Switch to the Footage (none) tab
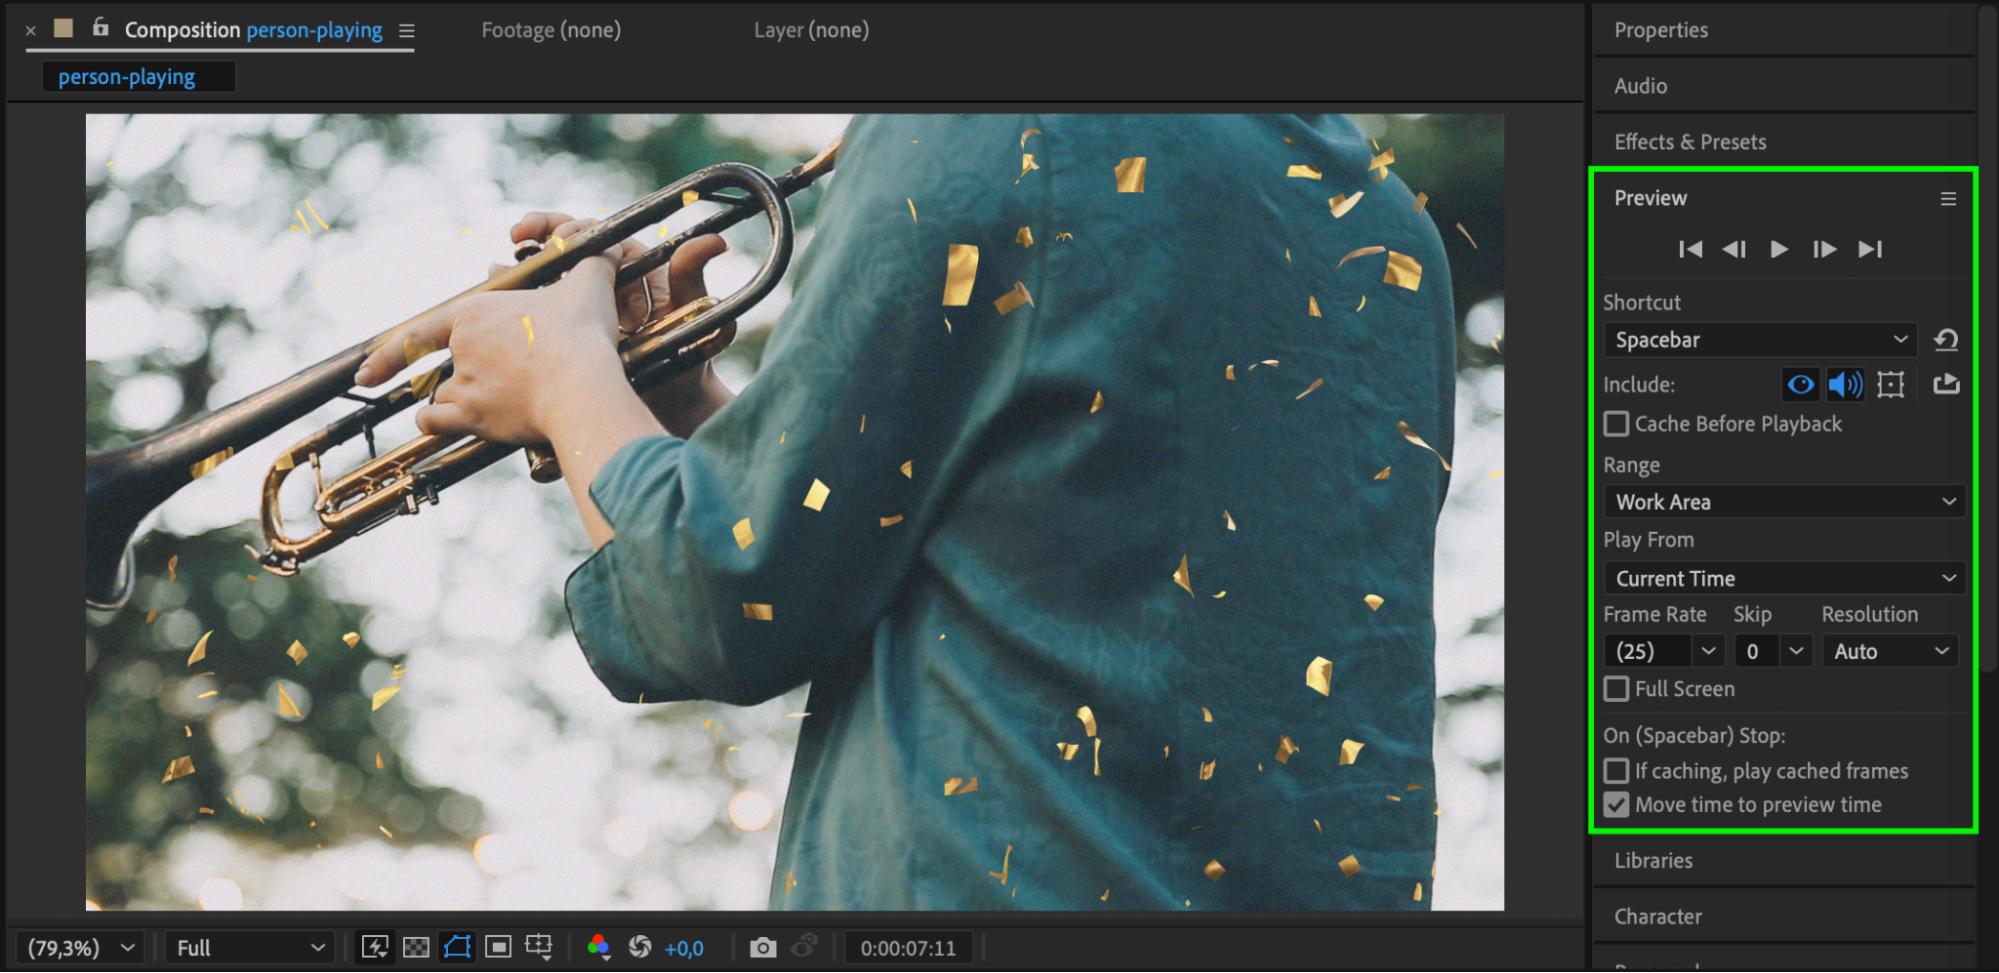 [x=551, y=30]
